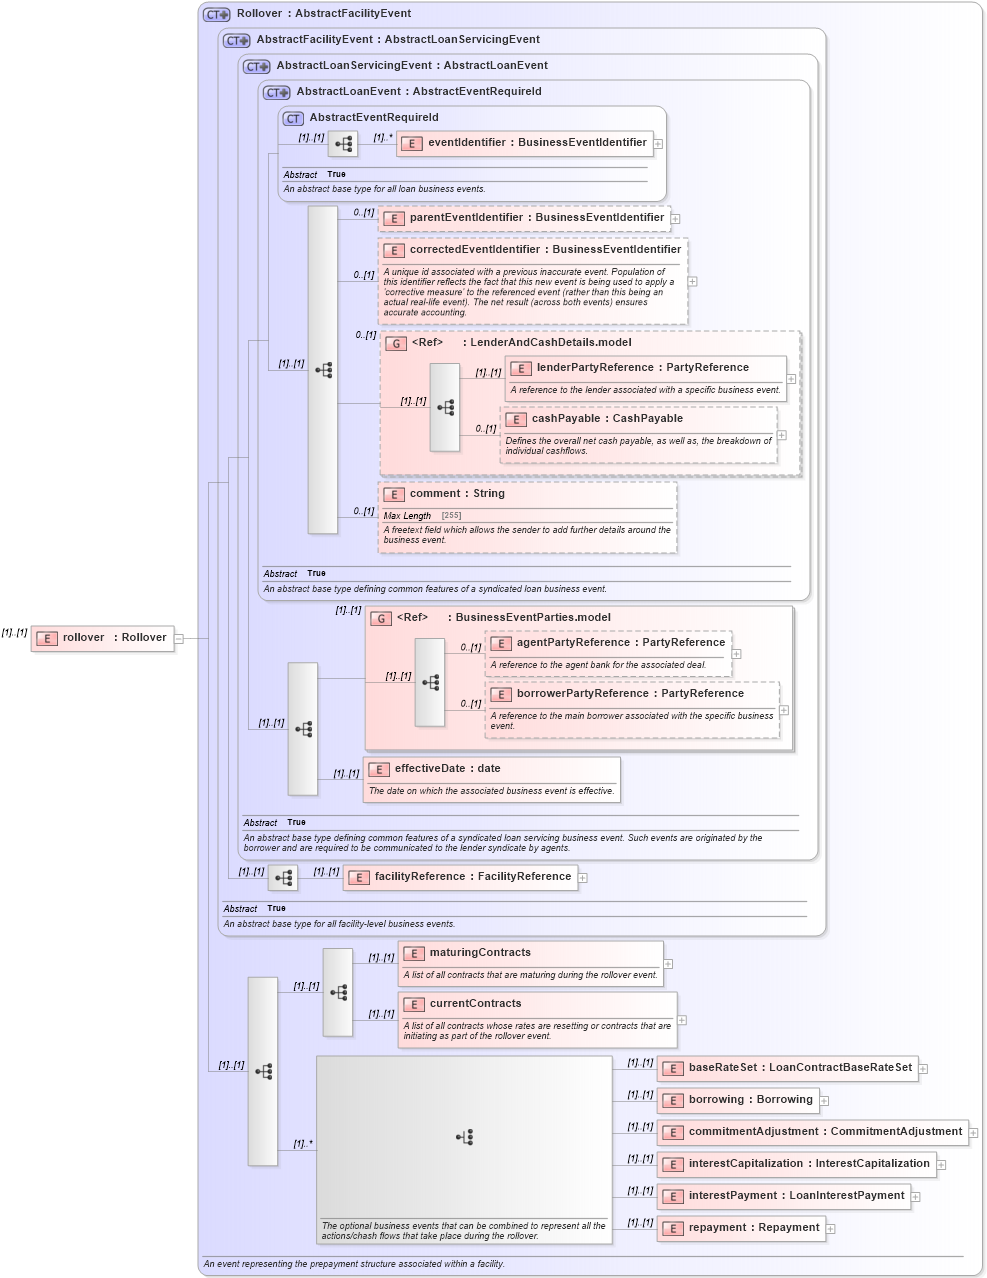Select the rollover : Rollover root element
This screenshot has height=1278, width=987.
(100, 638)
